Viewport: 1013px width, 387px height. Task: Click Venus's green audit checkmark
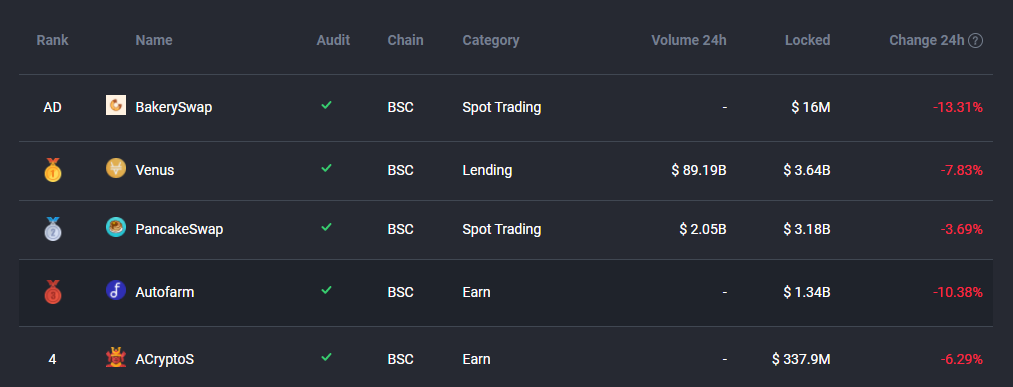click(x=326, y=168)
